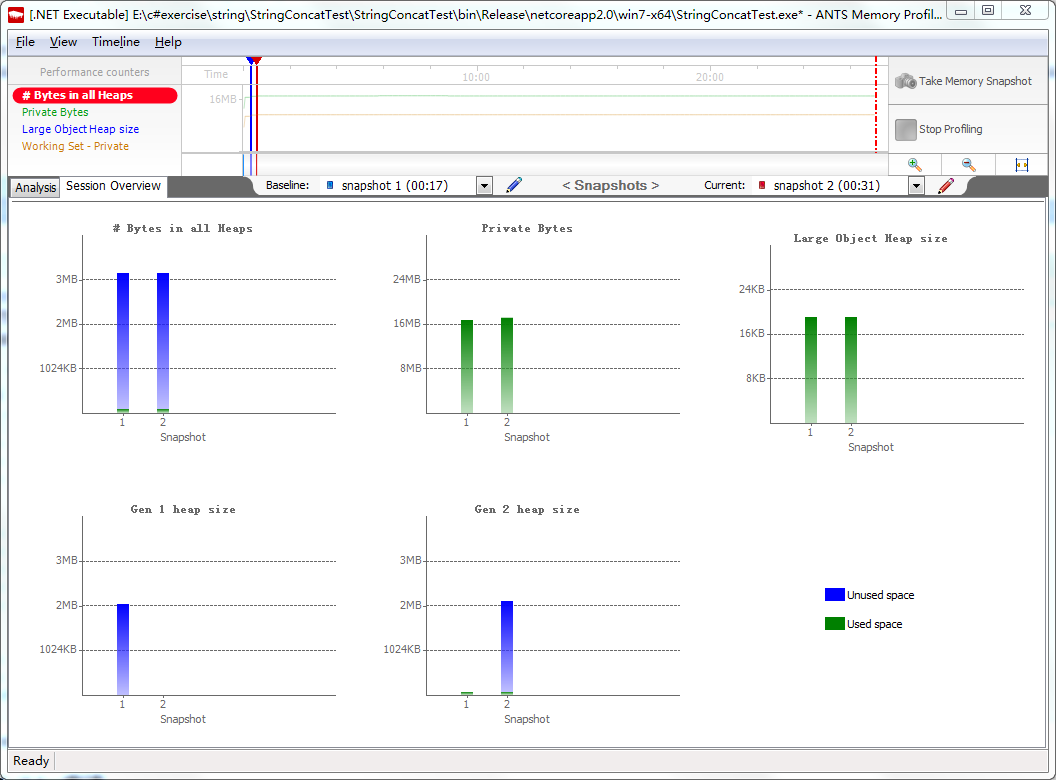Maximize the profiler window
The height and width of the screenshot is (780, 1056).
[x=988, y=10]
